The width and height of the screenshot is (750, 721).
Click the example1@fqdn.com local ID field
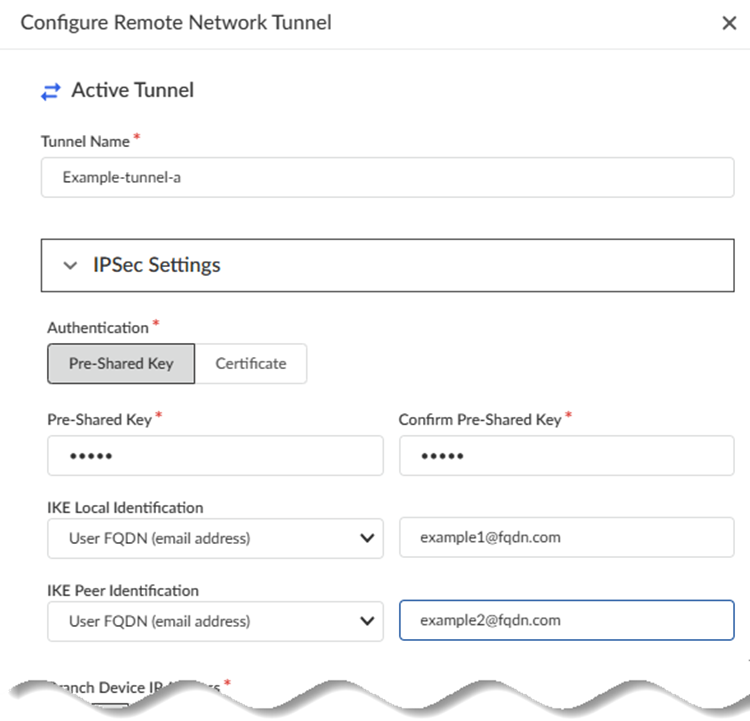click(x=566, y=537)
